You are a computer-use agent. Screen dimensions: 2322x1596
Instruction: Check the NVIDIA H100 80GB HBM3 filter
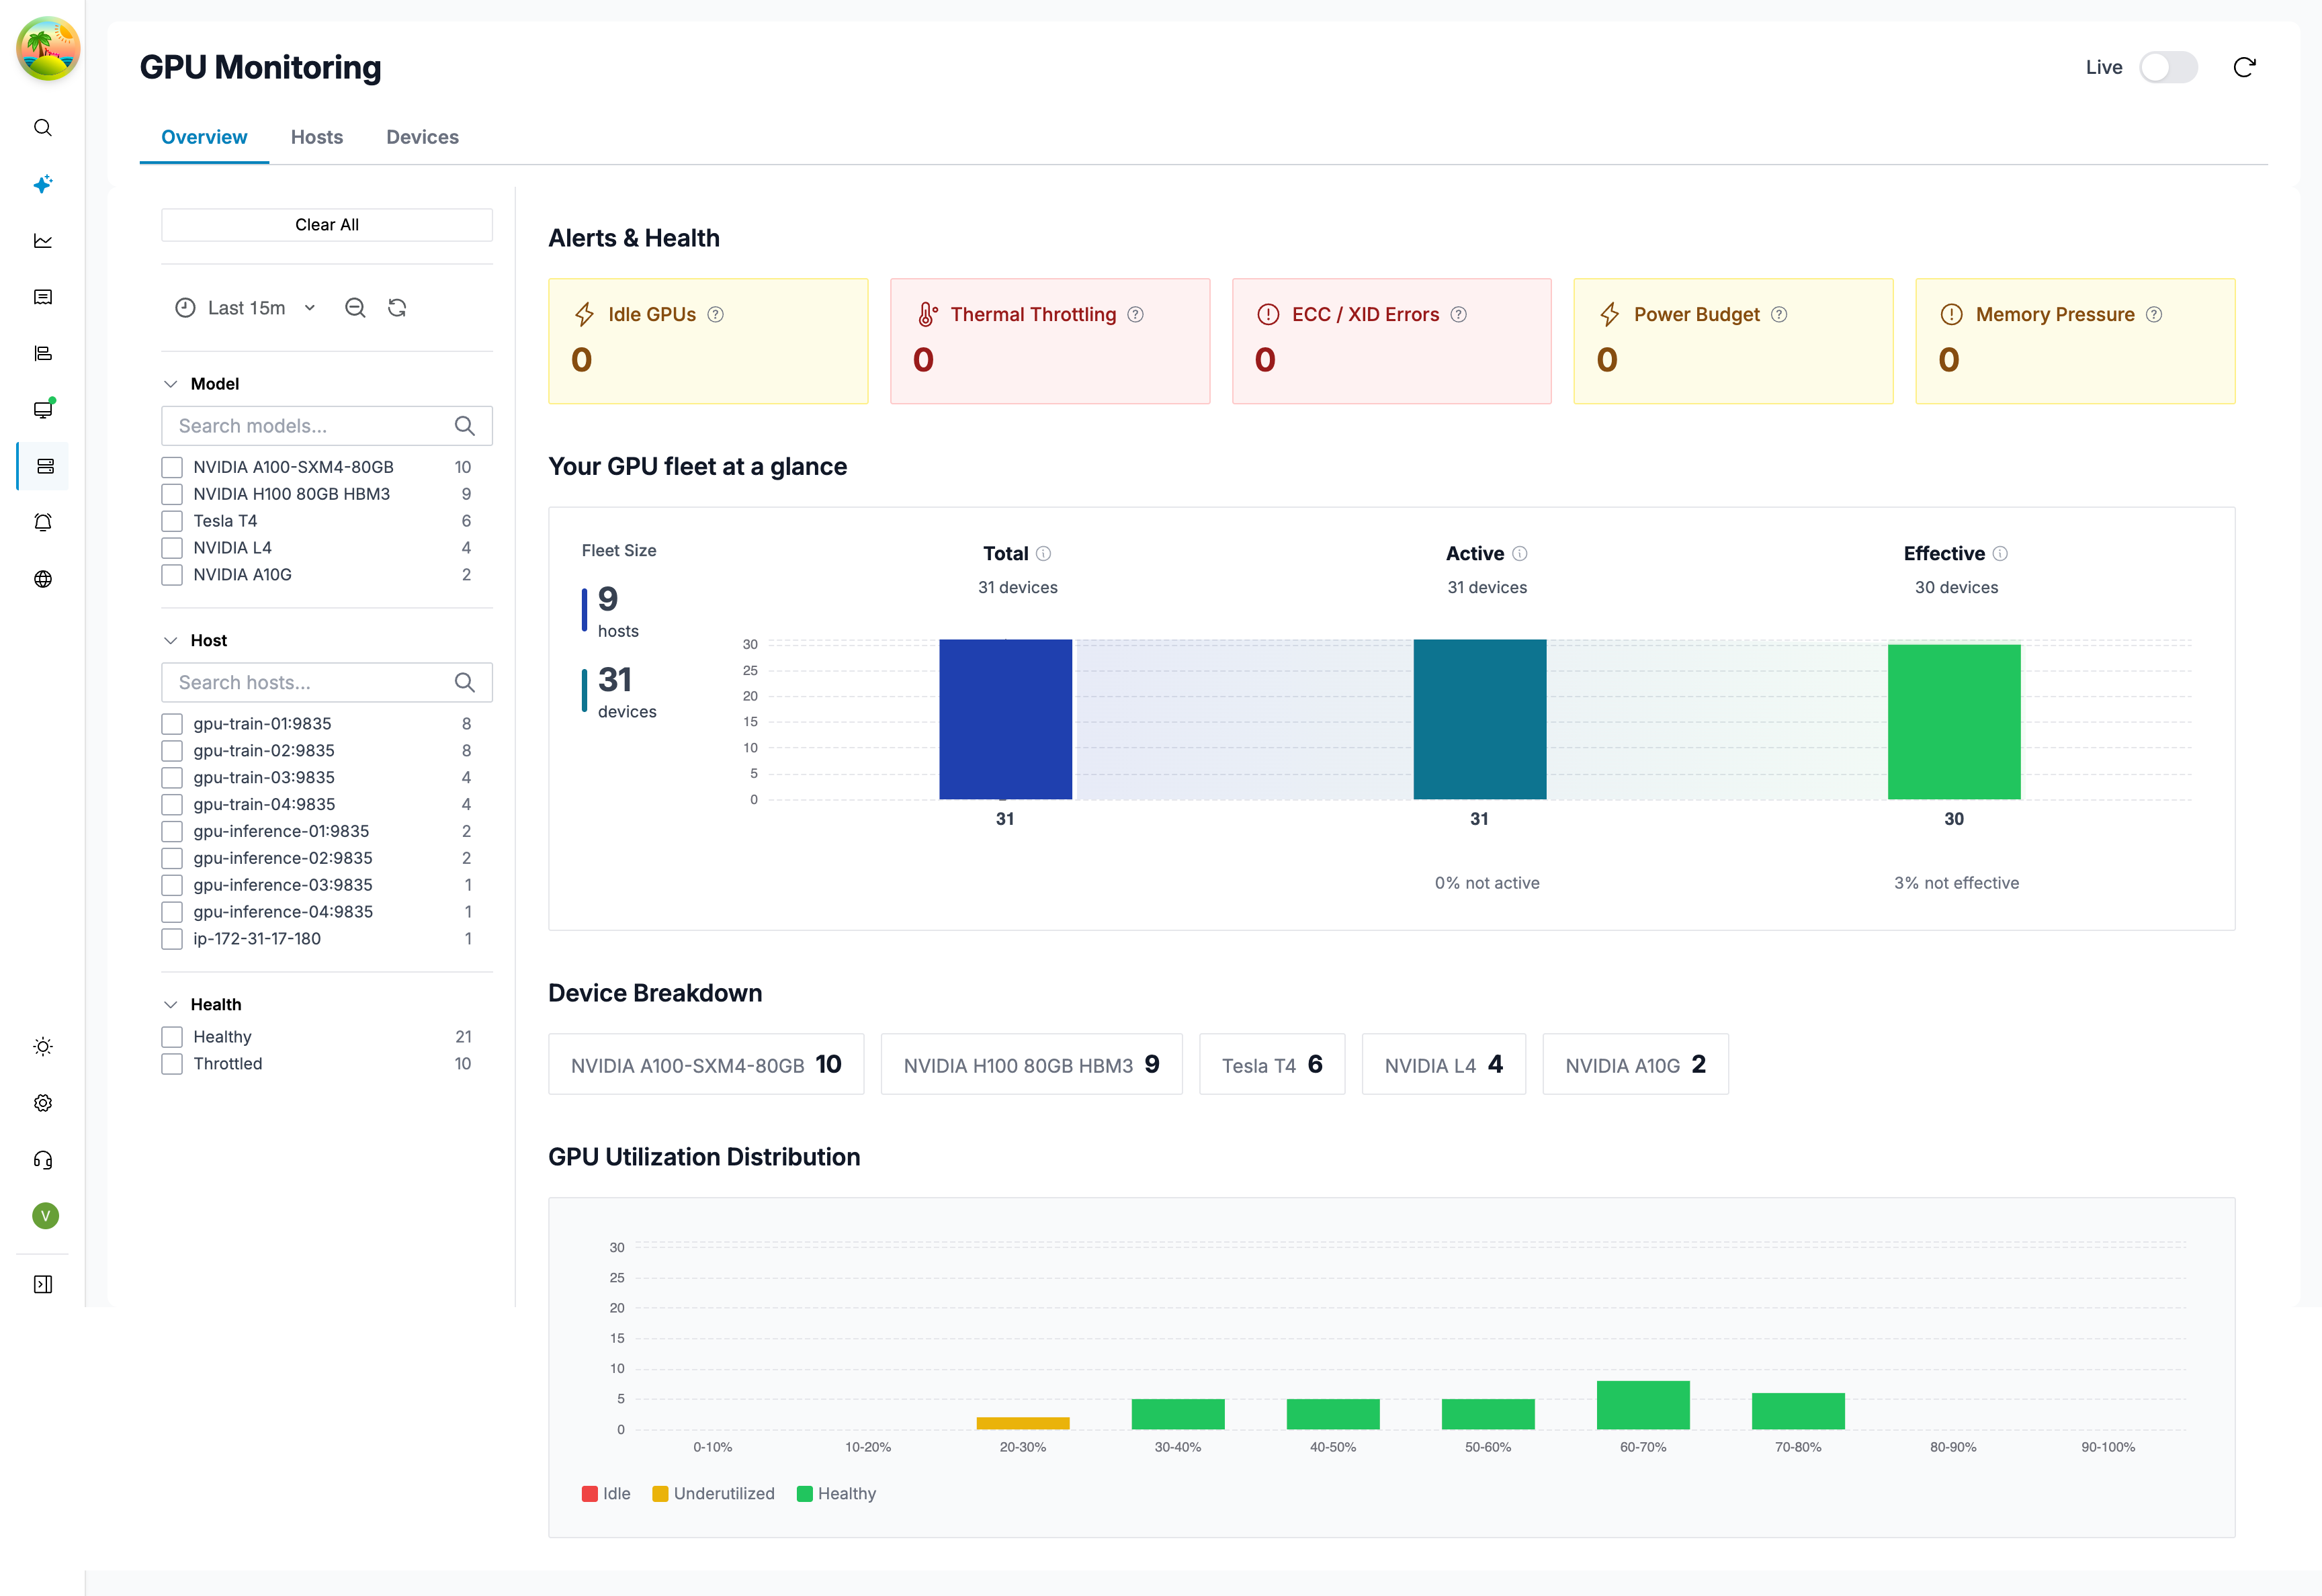point(172,494)
